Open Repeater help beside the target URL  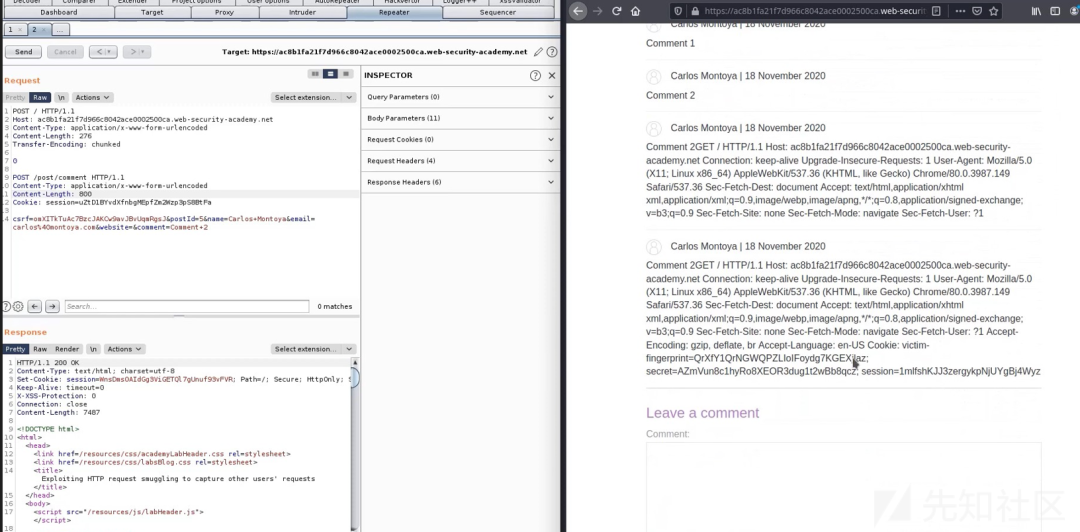click(x=552, y=52)
